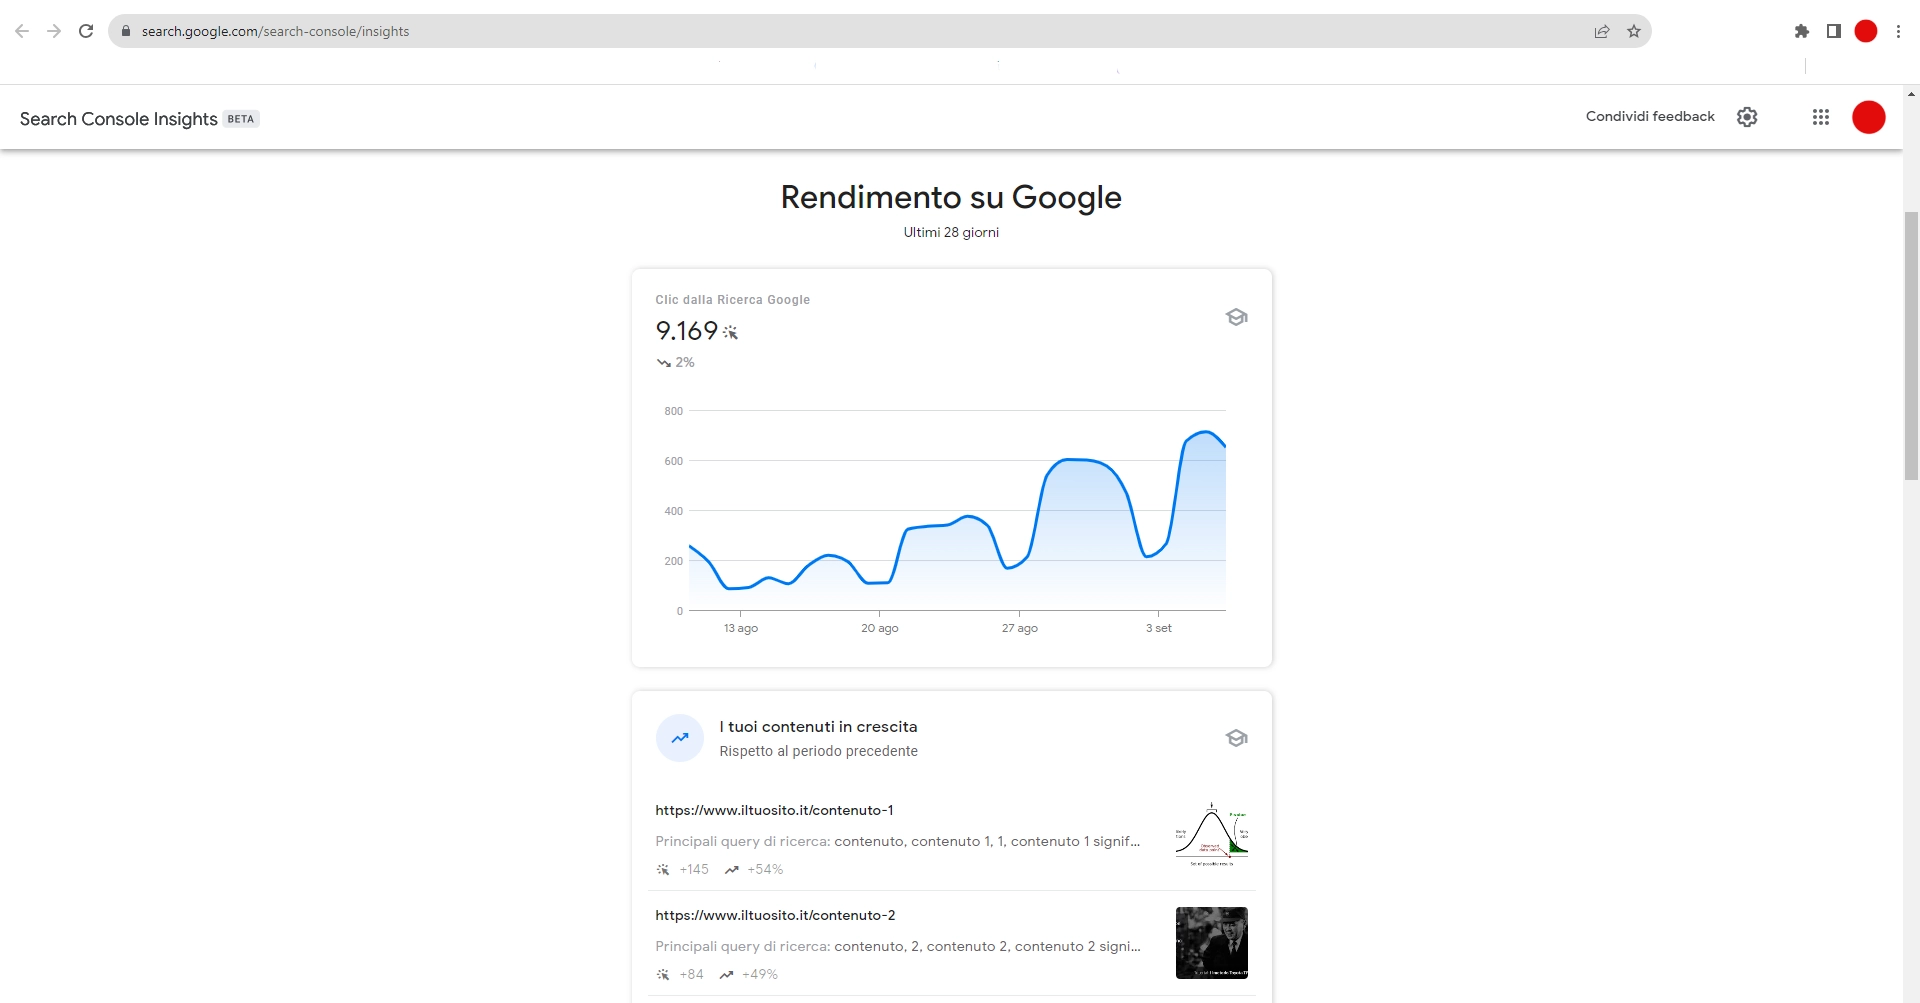Click the learn icon on growing content card
1920x1003 pixels.
click(1237, 738)
